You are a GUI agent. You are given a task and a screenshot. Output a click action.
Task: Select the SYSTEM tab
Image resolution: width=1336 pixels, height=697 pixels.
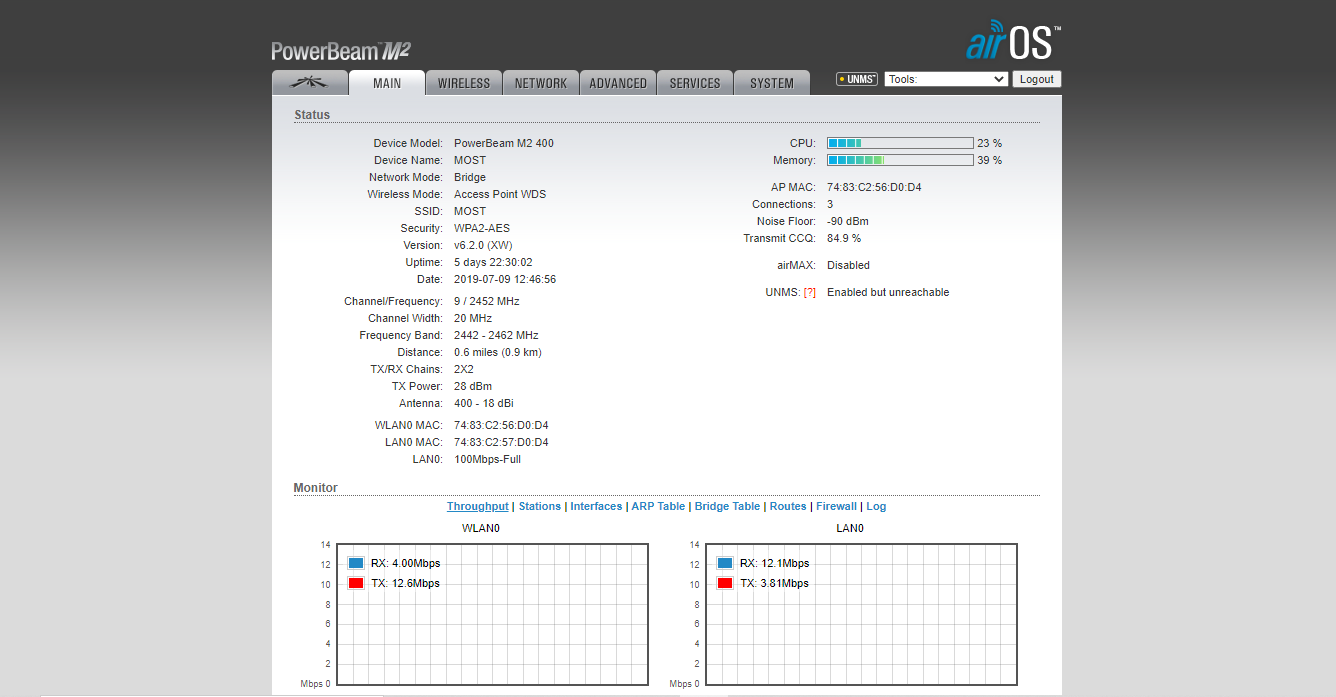click(772, 83)
